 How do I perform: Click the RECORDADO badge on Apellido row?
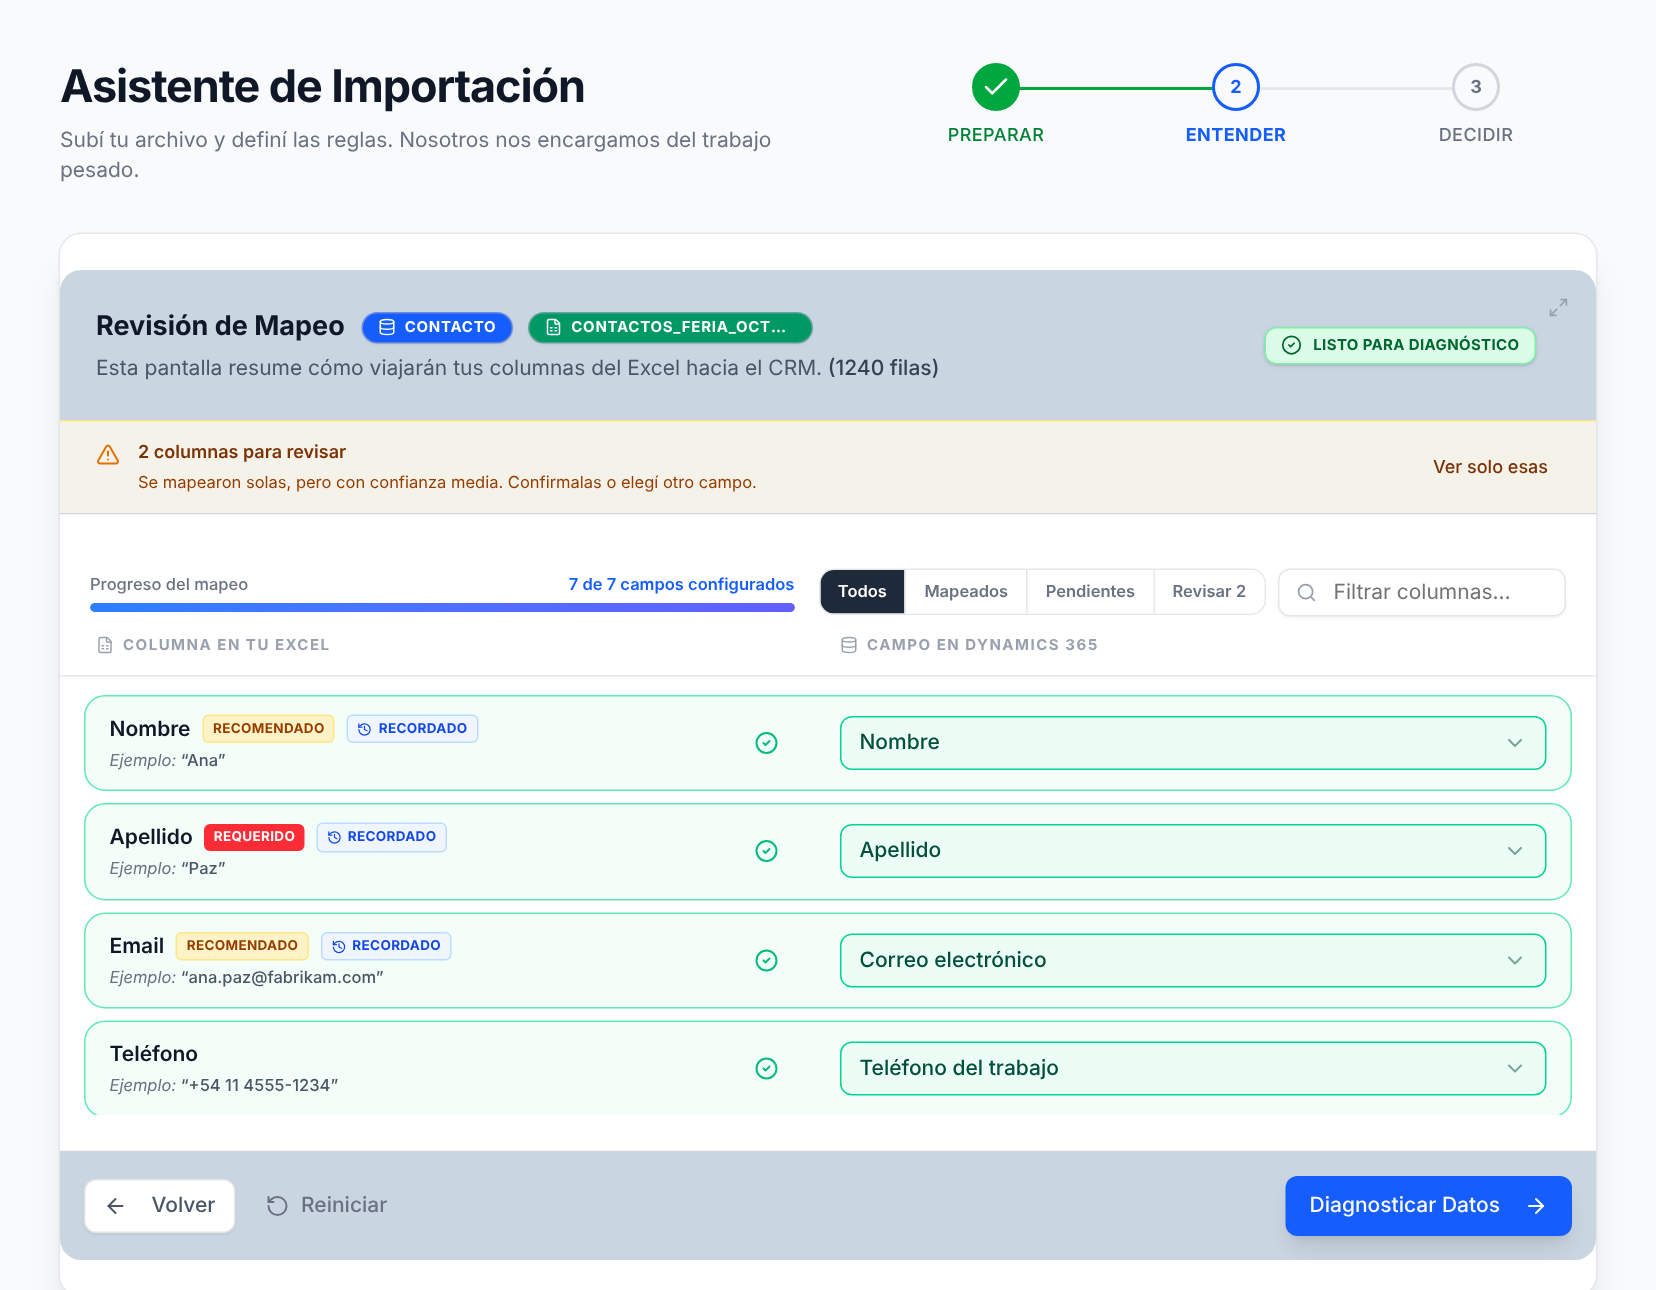click(x=382, y=837)
